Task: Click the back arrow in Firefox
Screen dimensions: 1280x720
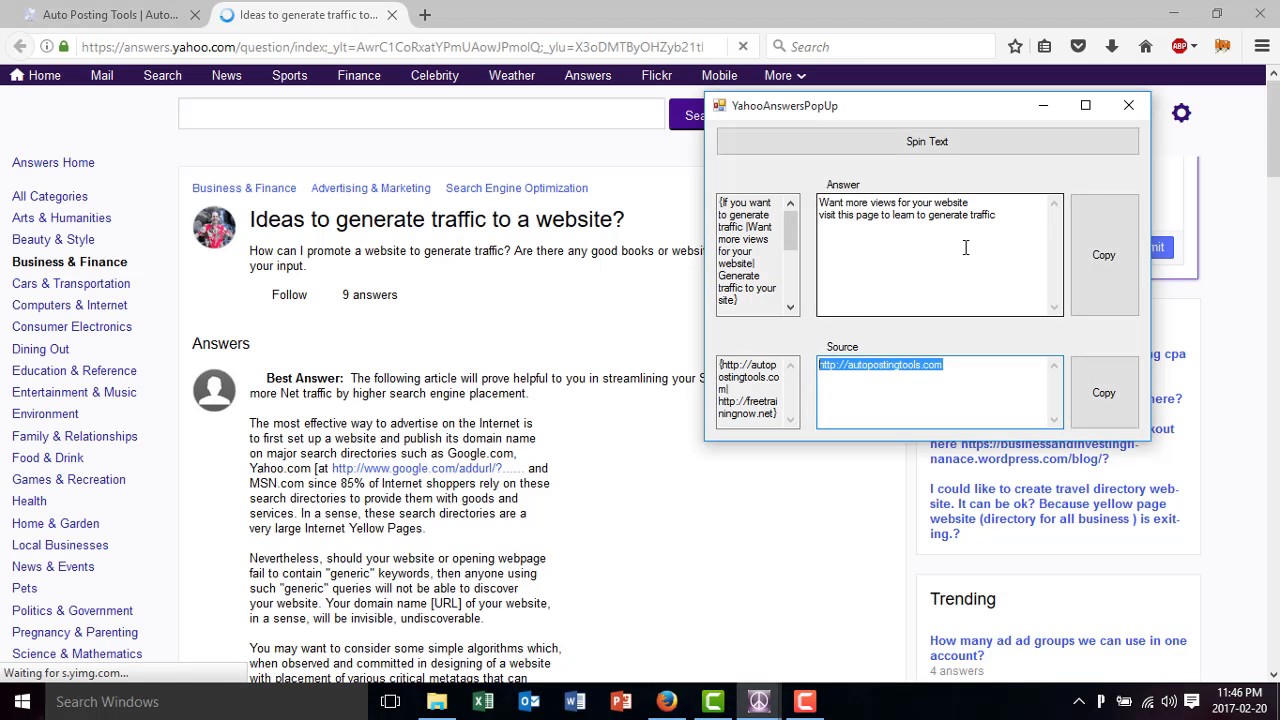Action: 20,46
